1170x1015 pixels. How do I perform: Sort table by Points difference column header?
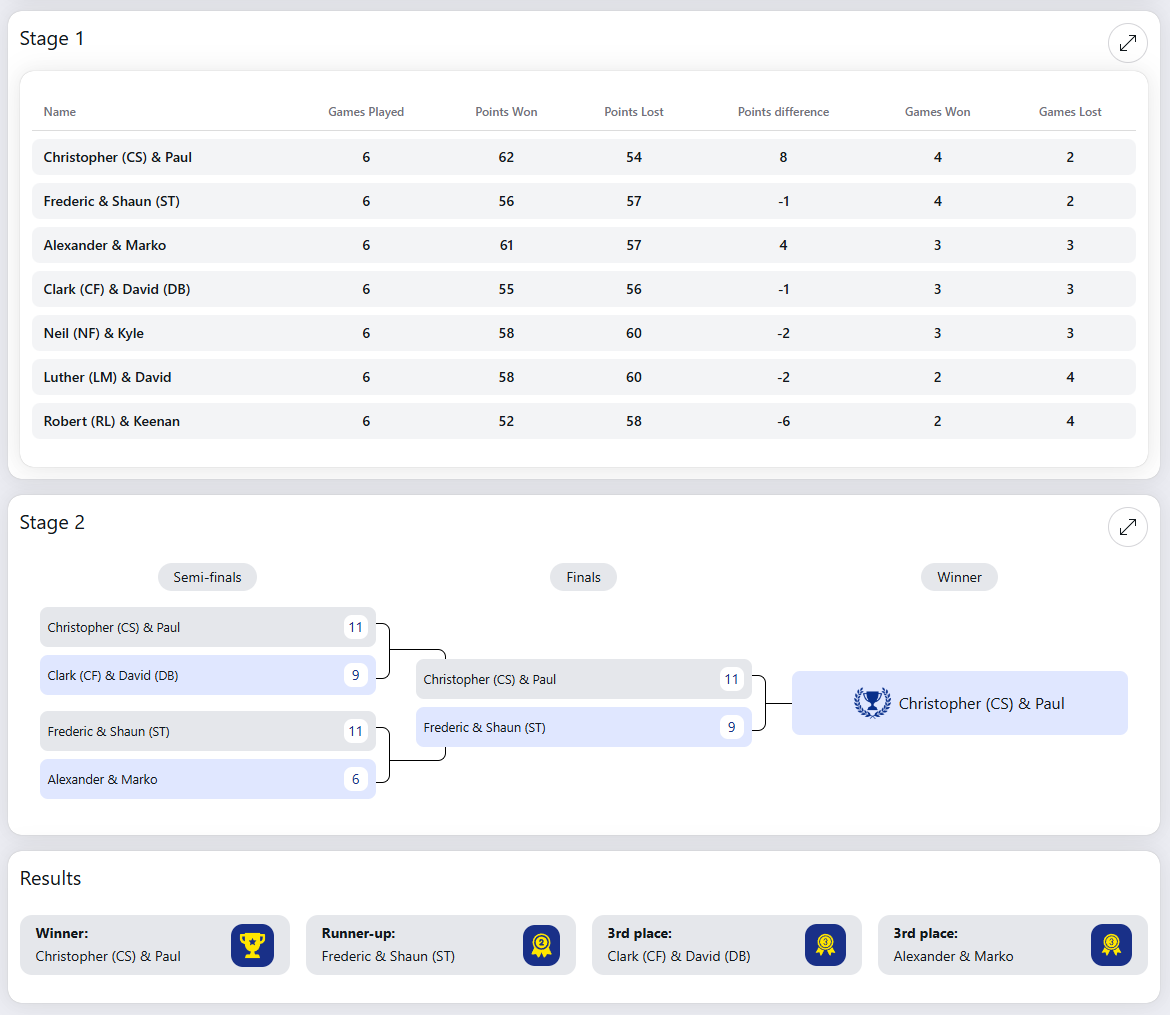pos(783,112)
